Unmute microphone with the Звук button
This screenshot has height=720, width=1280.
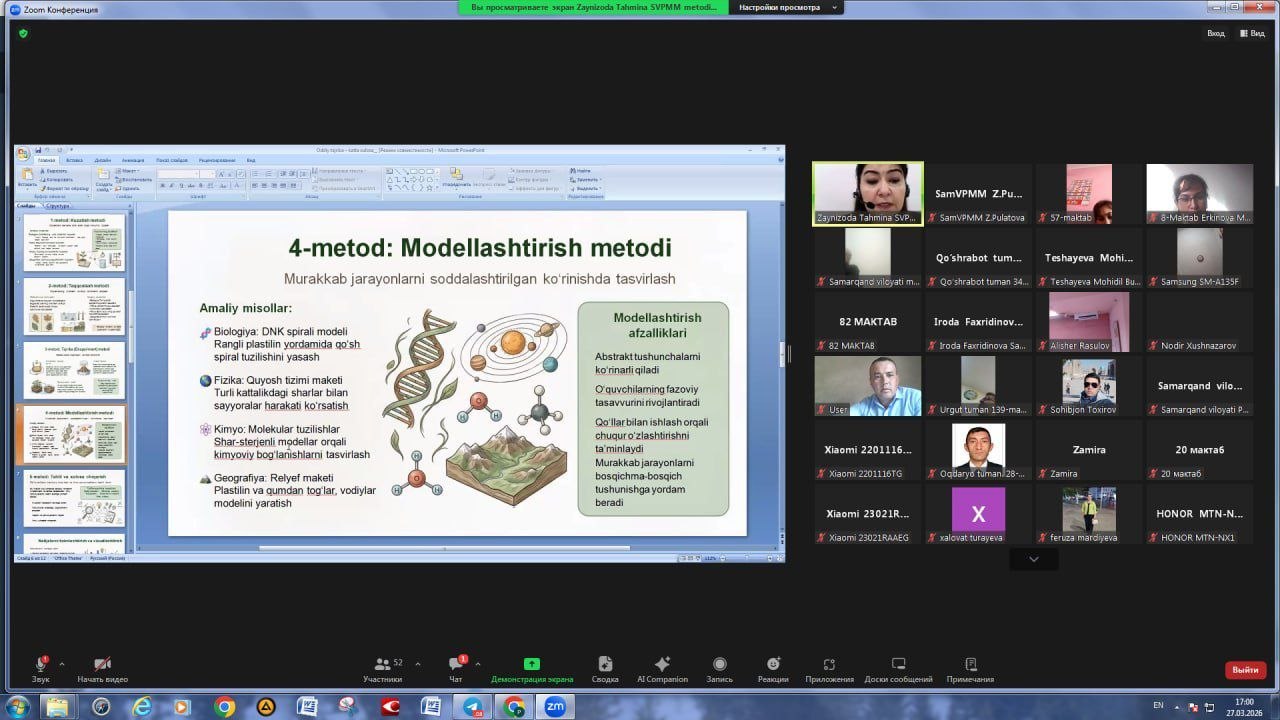point(41,667)
